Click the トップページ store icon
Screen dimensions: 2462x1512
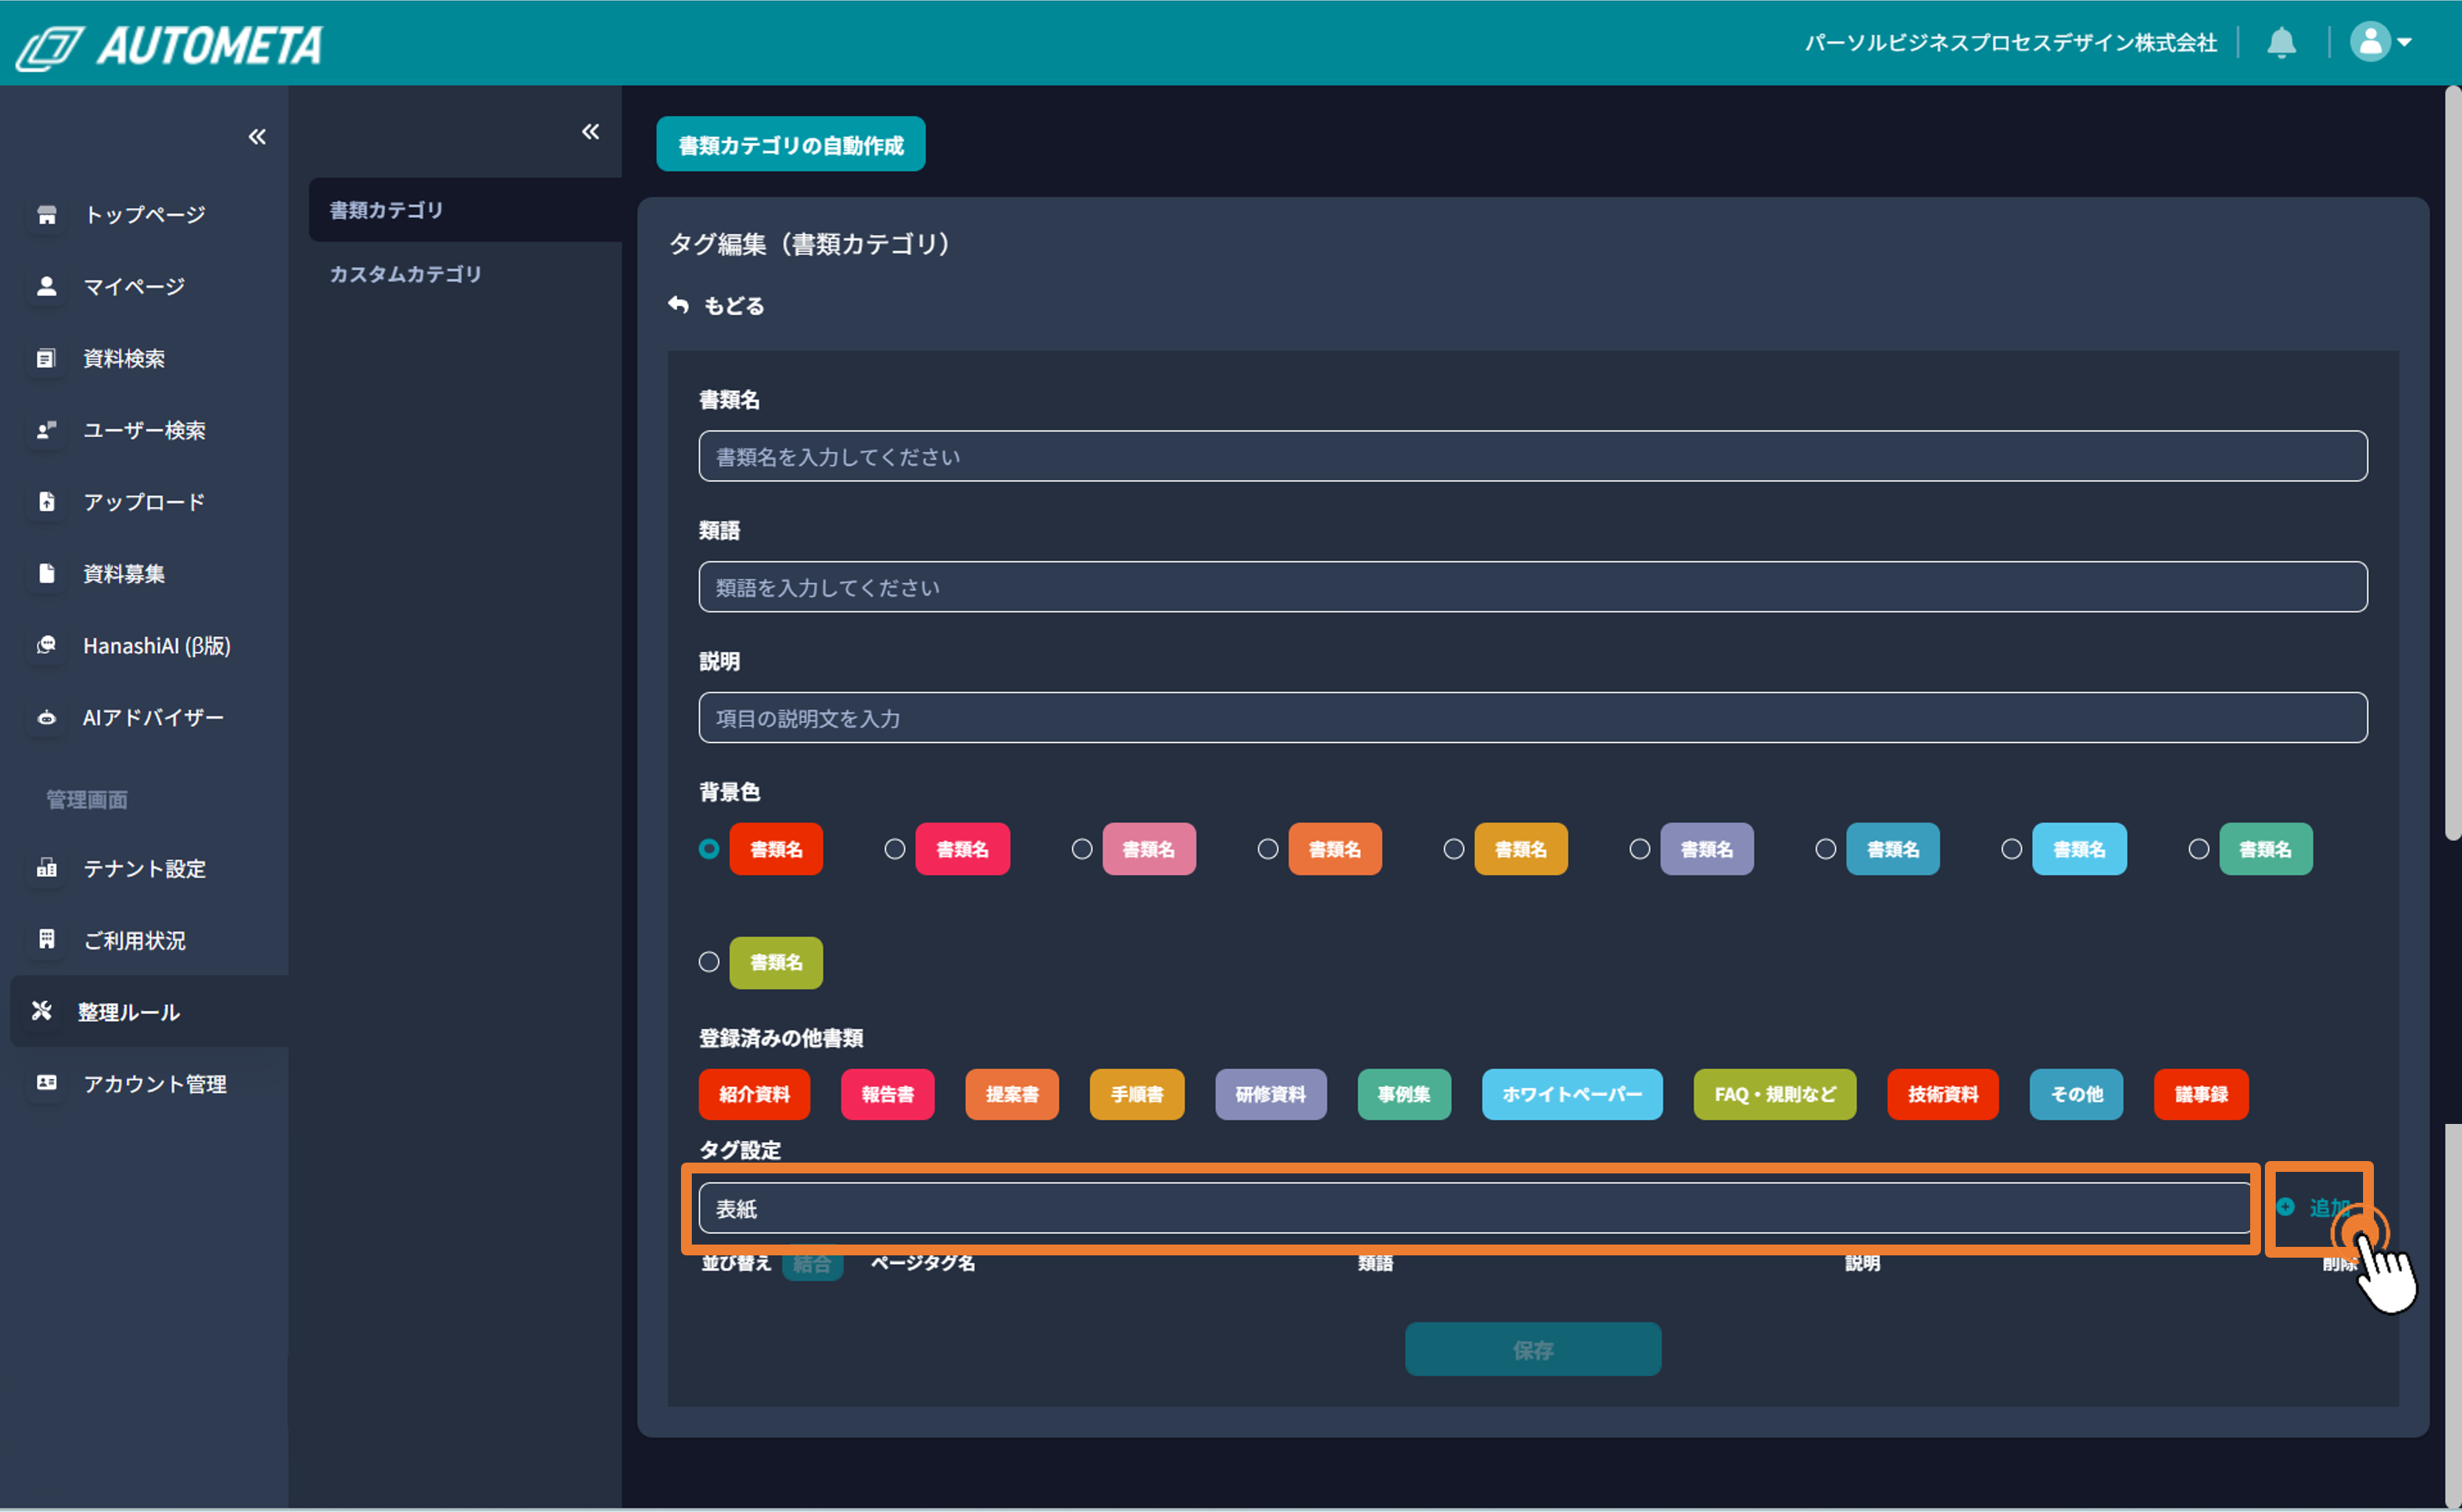46,214
